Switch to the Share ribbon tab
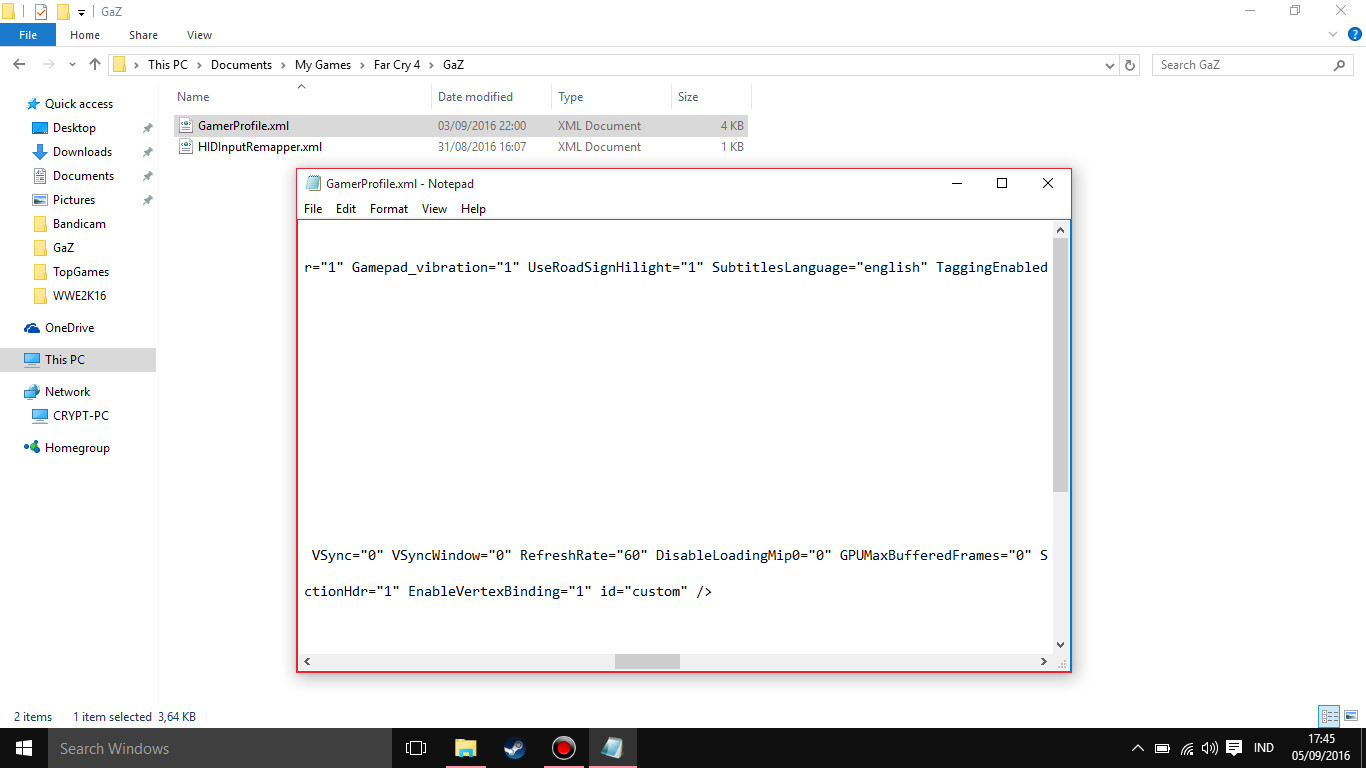Image resolution: width=1366 pixels, height=768 pixels. click(142, 34)
